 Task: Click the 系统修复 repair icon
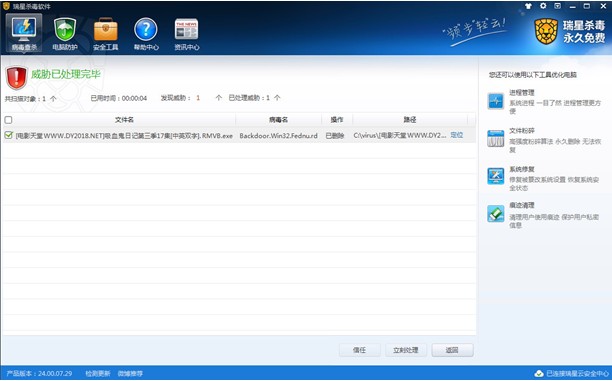click(496, 176)
